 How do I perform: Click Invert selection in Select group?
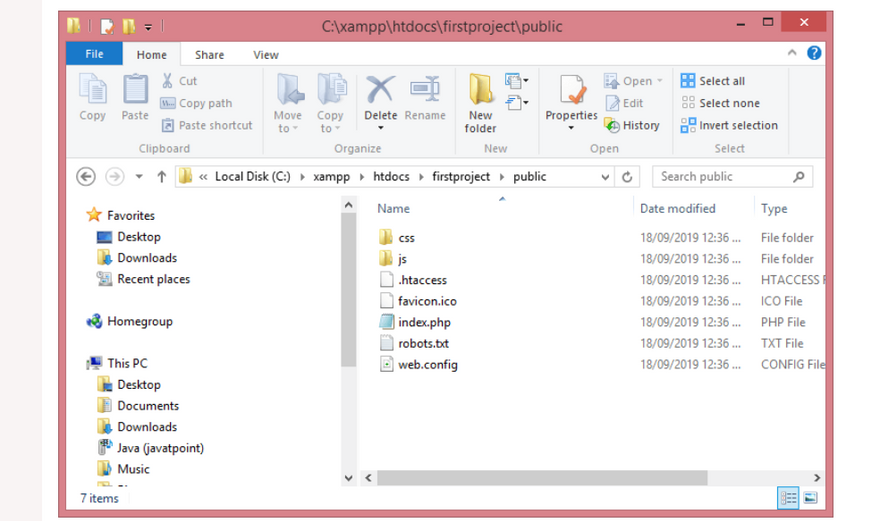(729, 125)
